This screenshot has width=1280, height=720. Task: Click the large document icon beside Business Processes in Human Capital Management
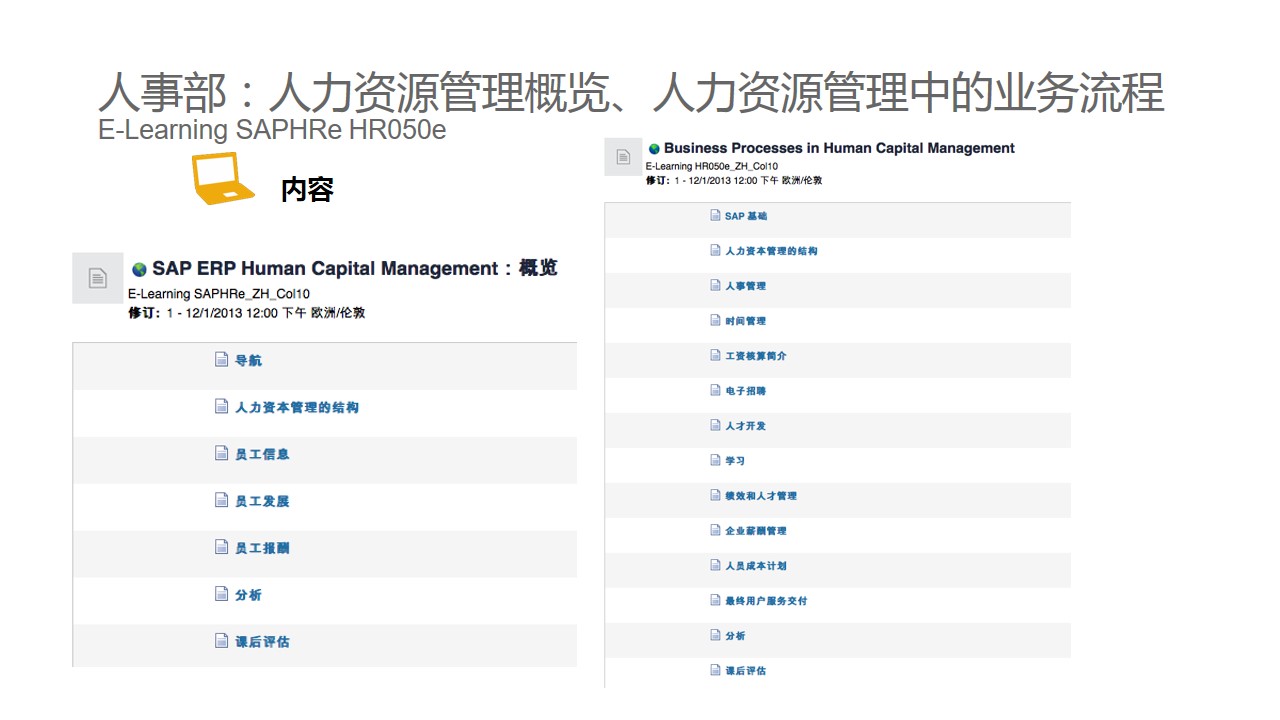pyautogui.click(x=623, y=156)
